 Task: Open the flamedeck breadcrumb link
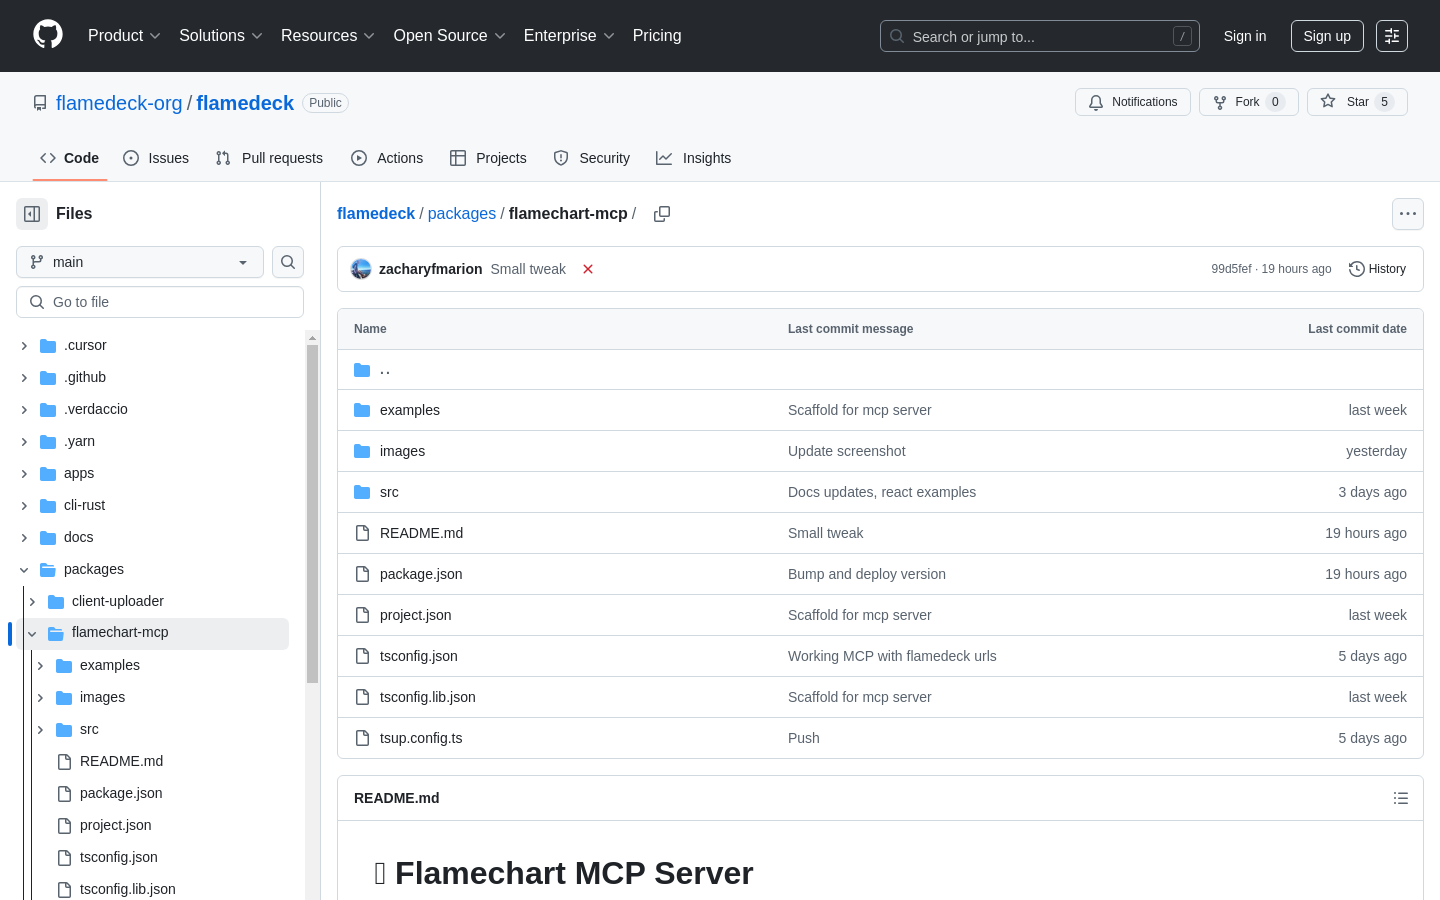376,214
